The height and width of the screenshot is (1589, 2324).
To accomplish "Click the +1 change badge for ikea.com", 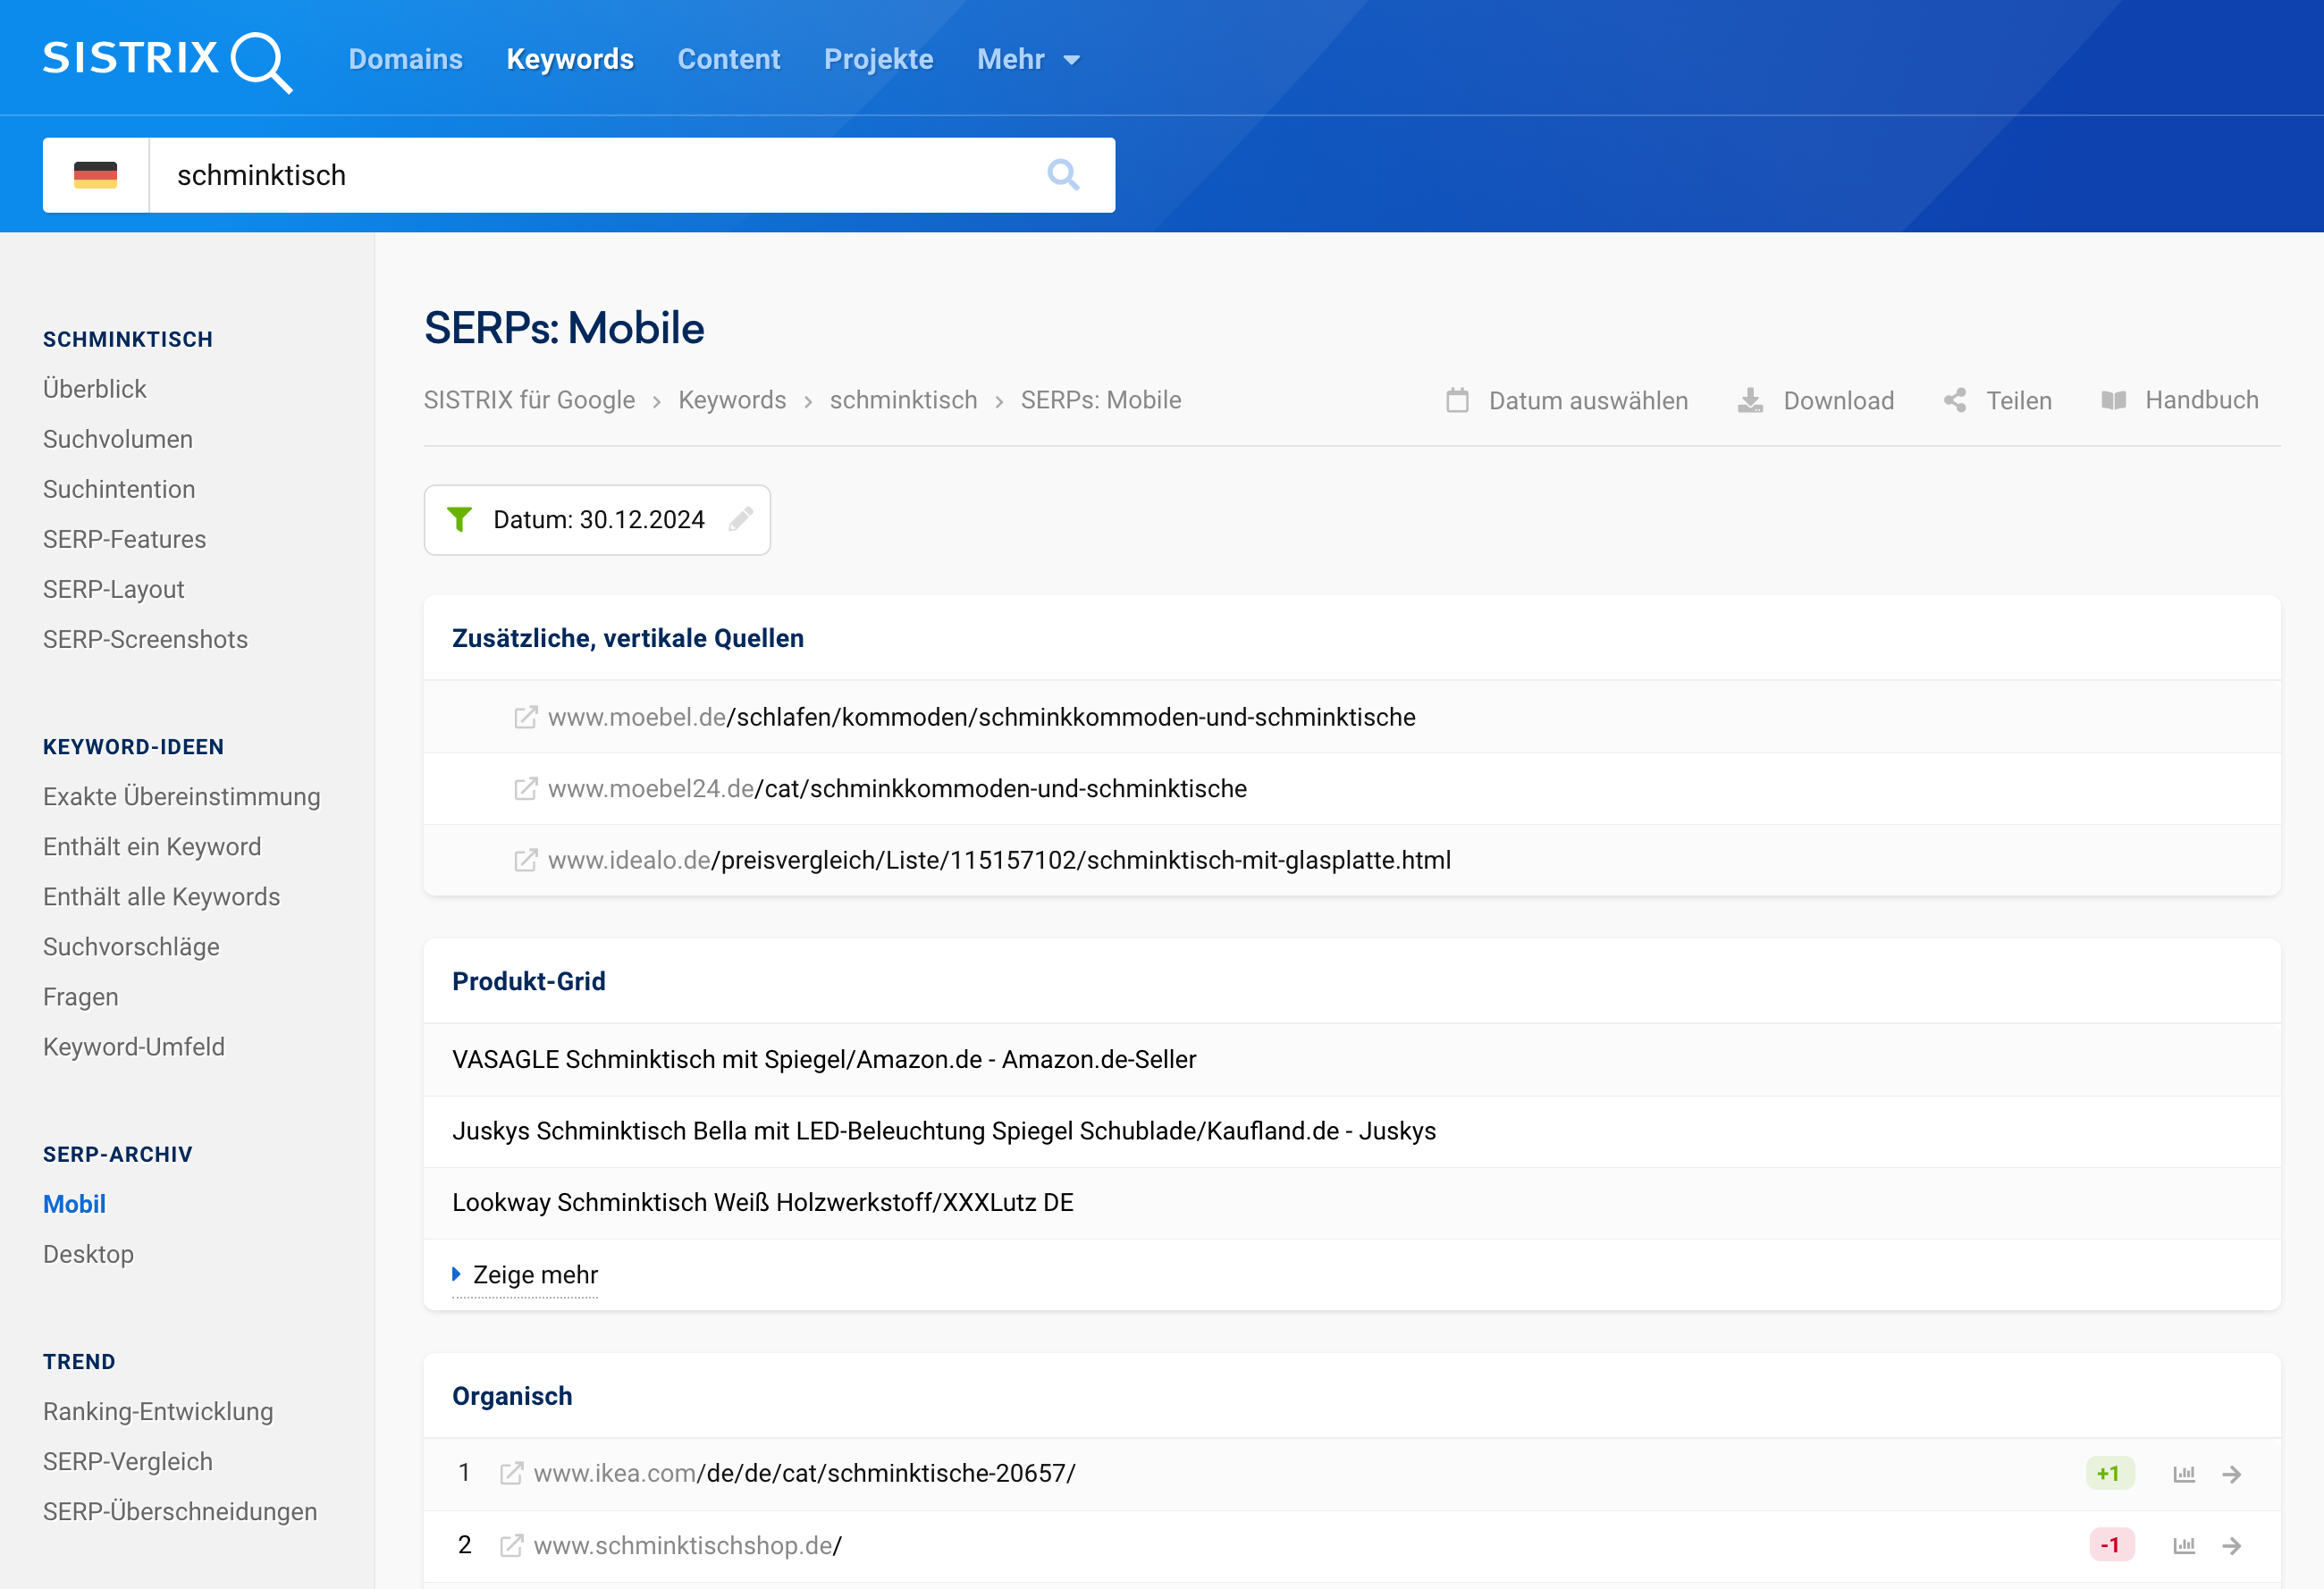I will point(2110,1474).
